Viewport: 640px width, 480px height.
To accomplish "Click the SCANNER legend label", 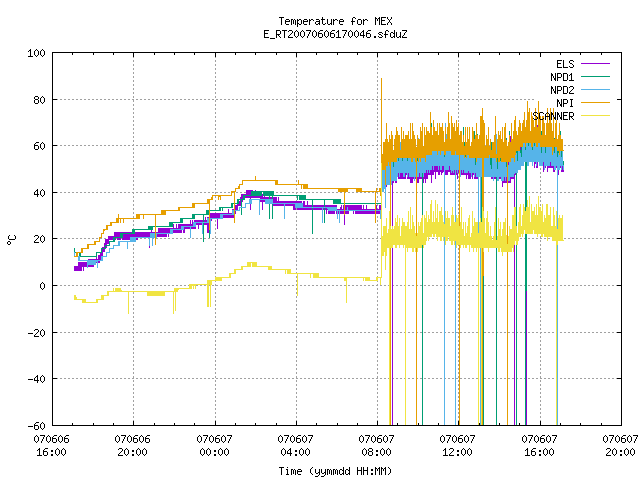I will tap(553, 116).
